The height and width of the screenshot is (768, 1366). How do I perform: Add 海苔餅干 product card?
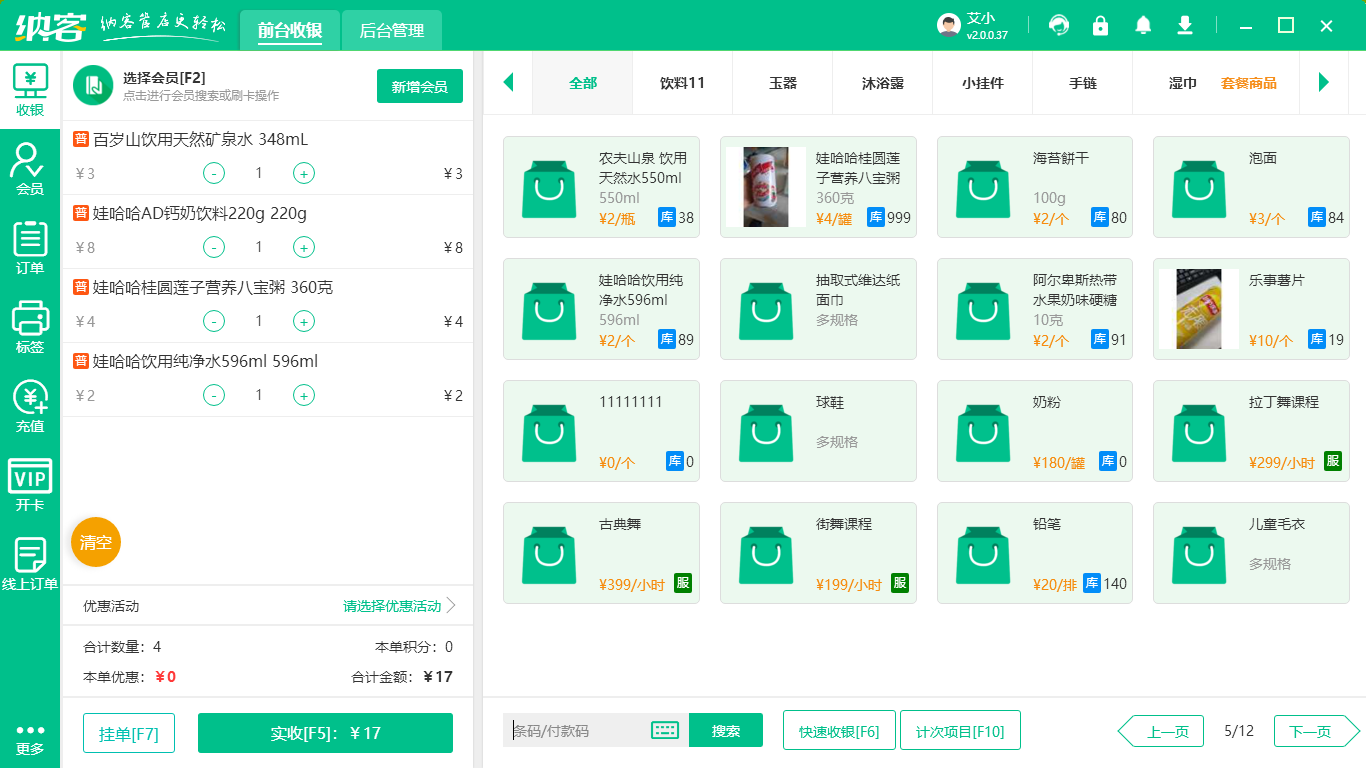pyautogui.click(x=1035, y=187)
